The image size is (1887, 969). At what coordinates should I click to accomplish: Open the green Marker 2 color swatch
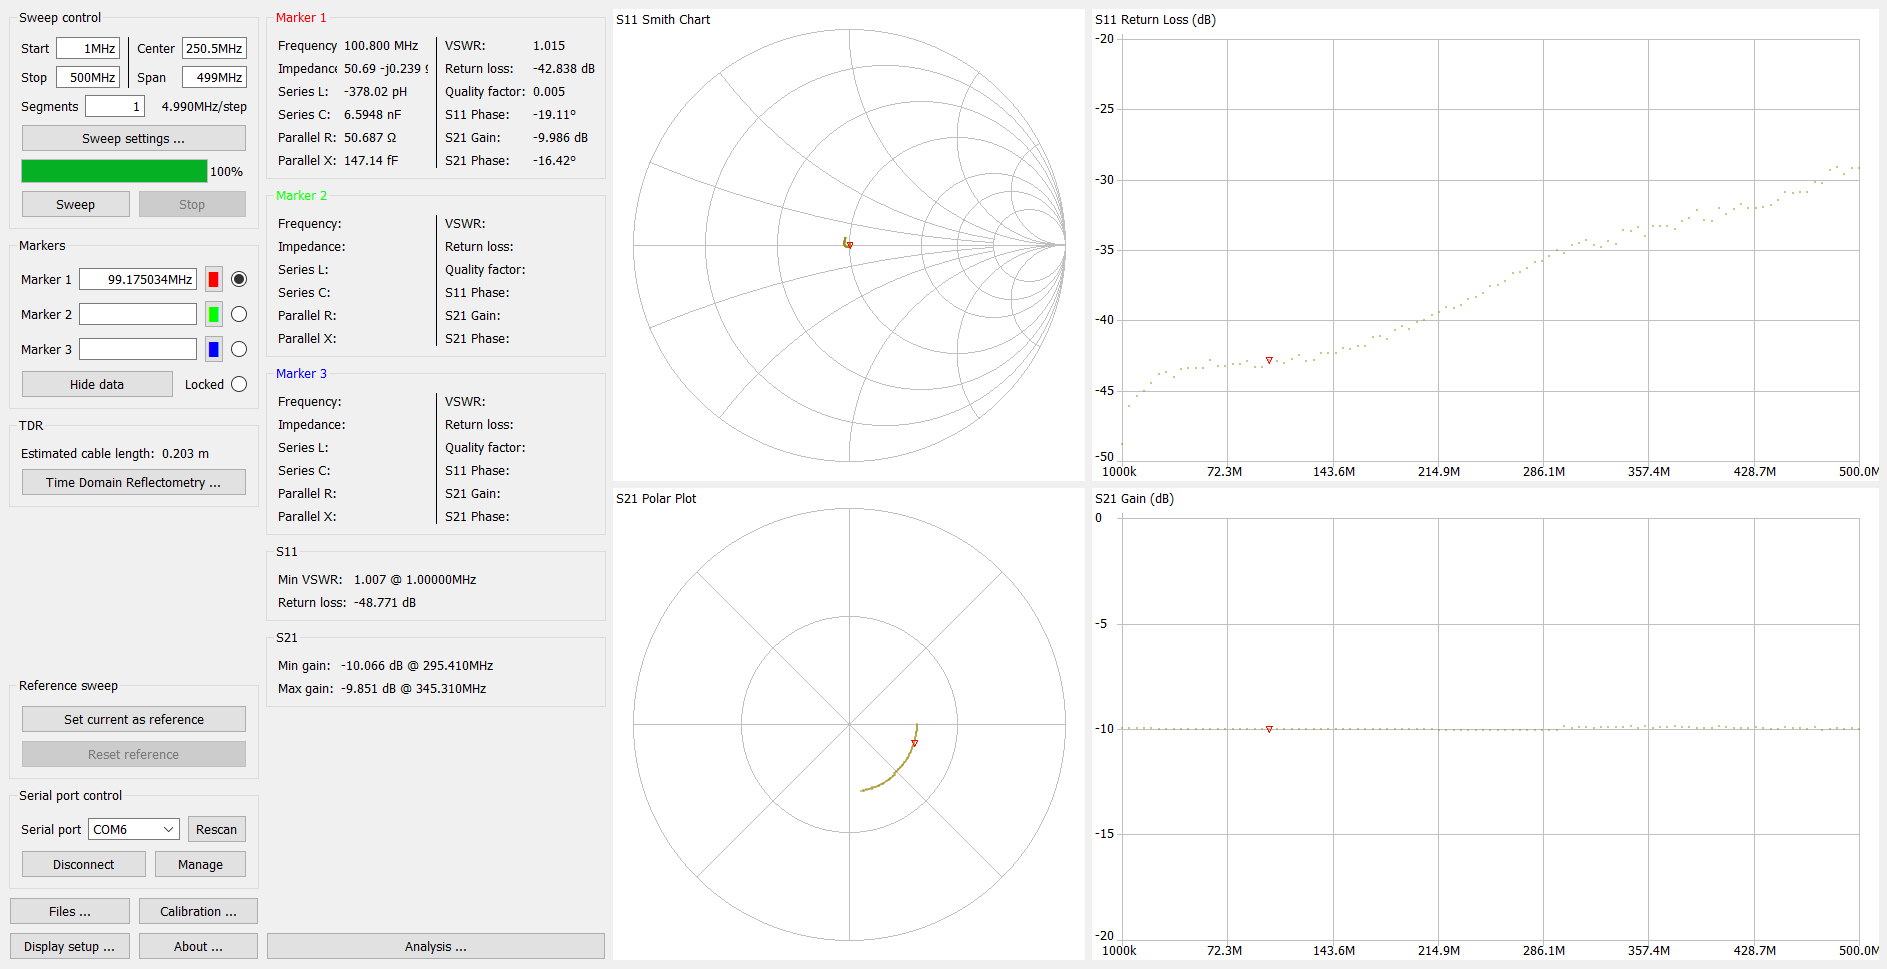[214, 314]
